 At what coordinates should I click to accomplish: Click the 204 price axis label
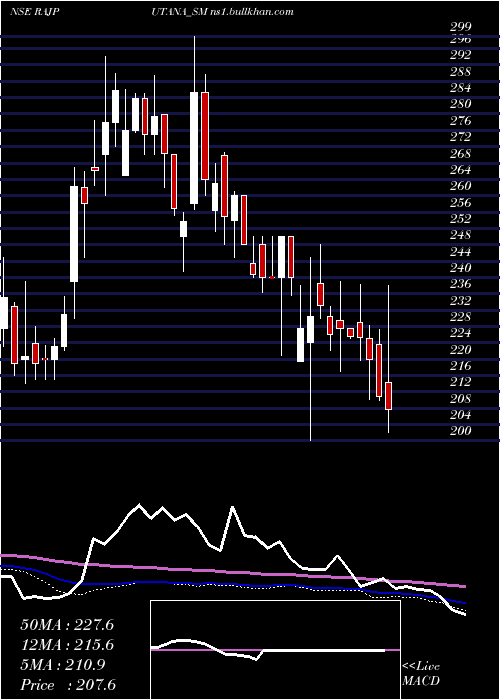[461, 415]
